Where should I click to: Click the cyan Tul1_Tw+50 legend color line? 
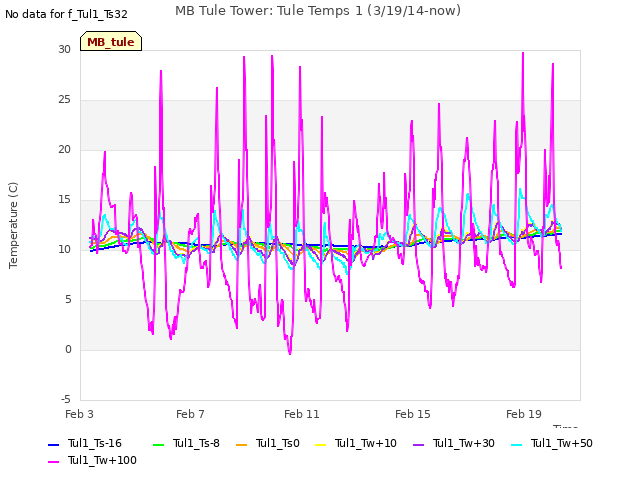pos(517,444)
